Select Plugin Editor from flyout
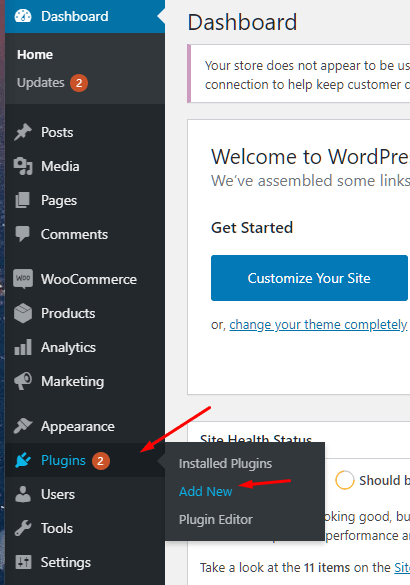 [x=216, y=519]
